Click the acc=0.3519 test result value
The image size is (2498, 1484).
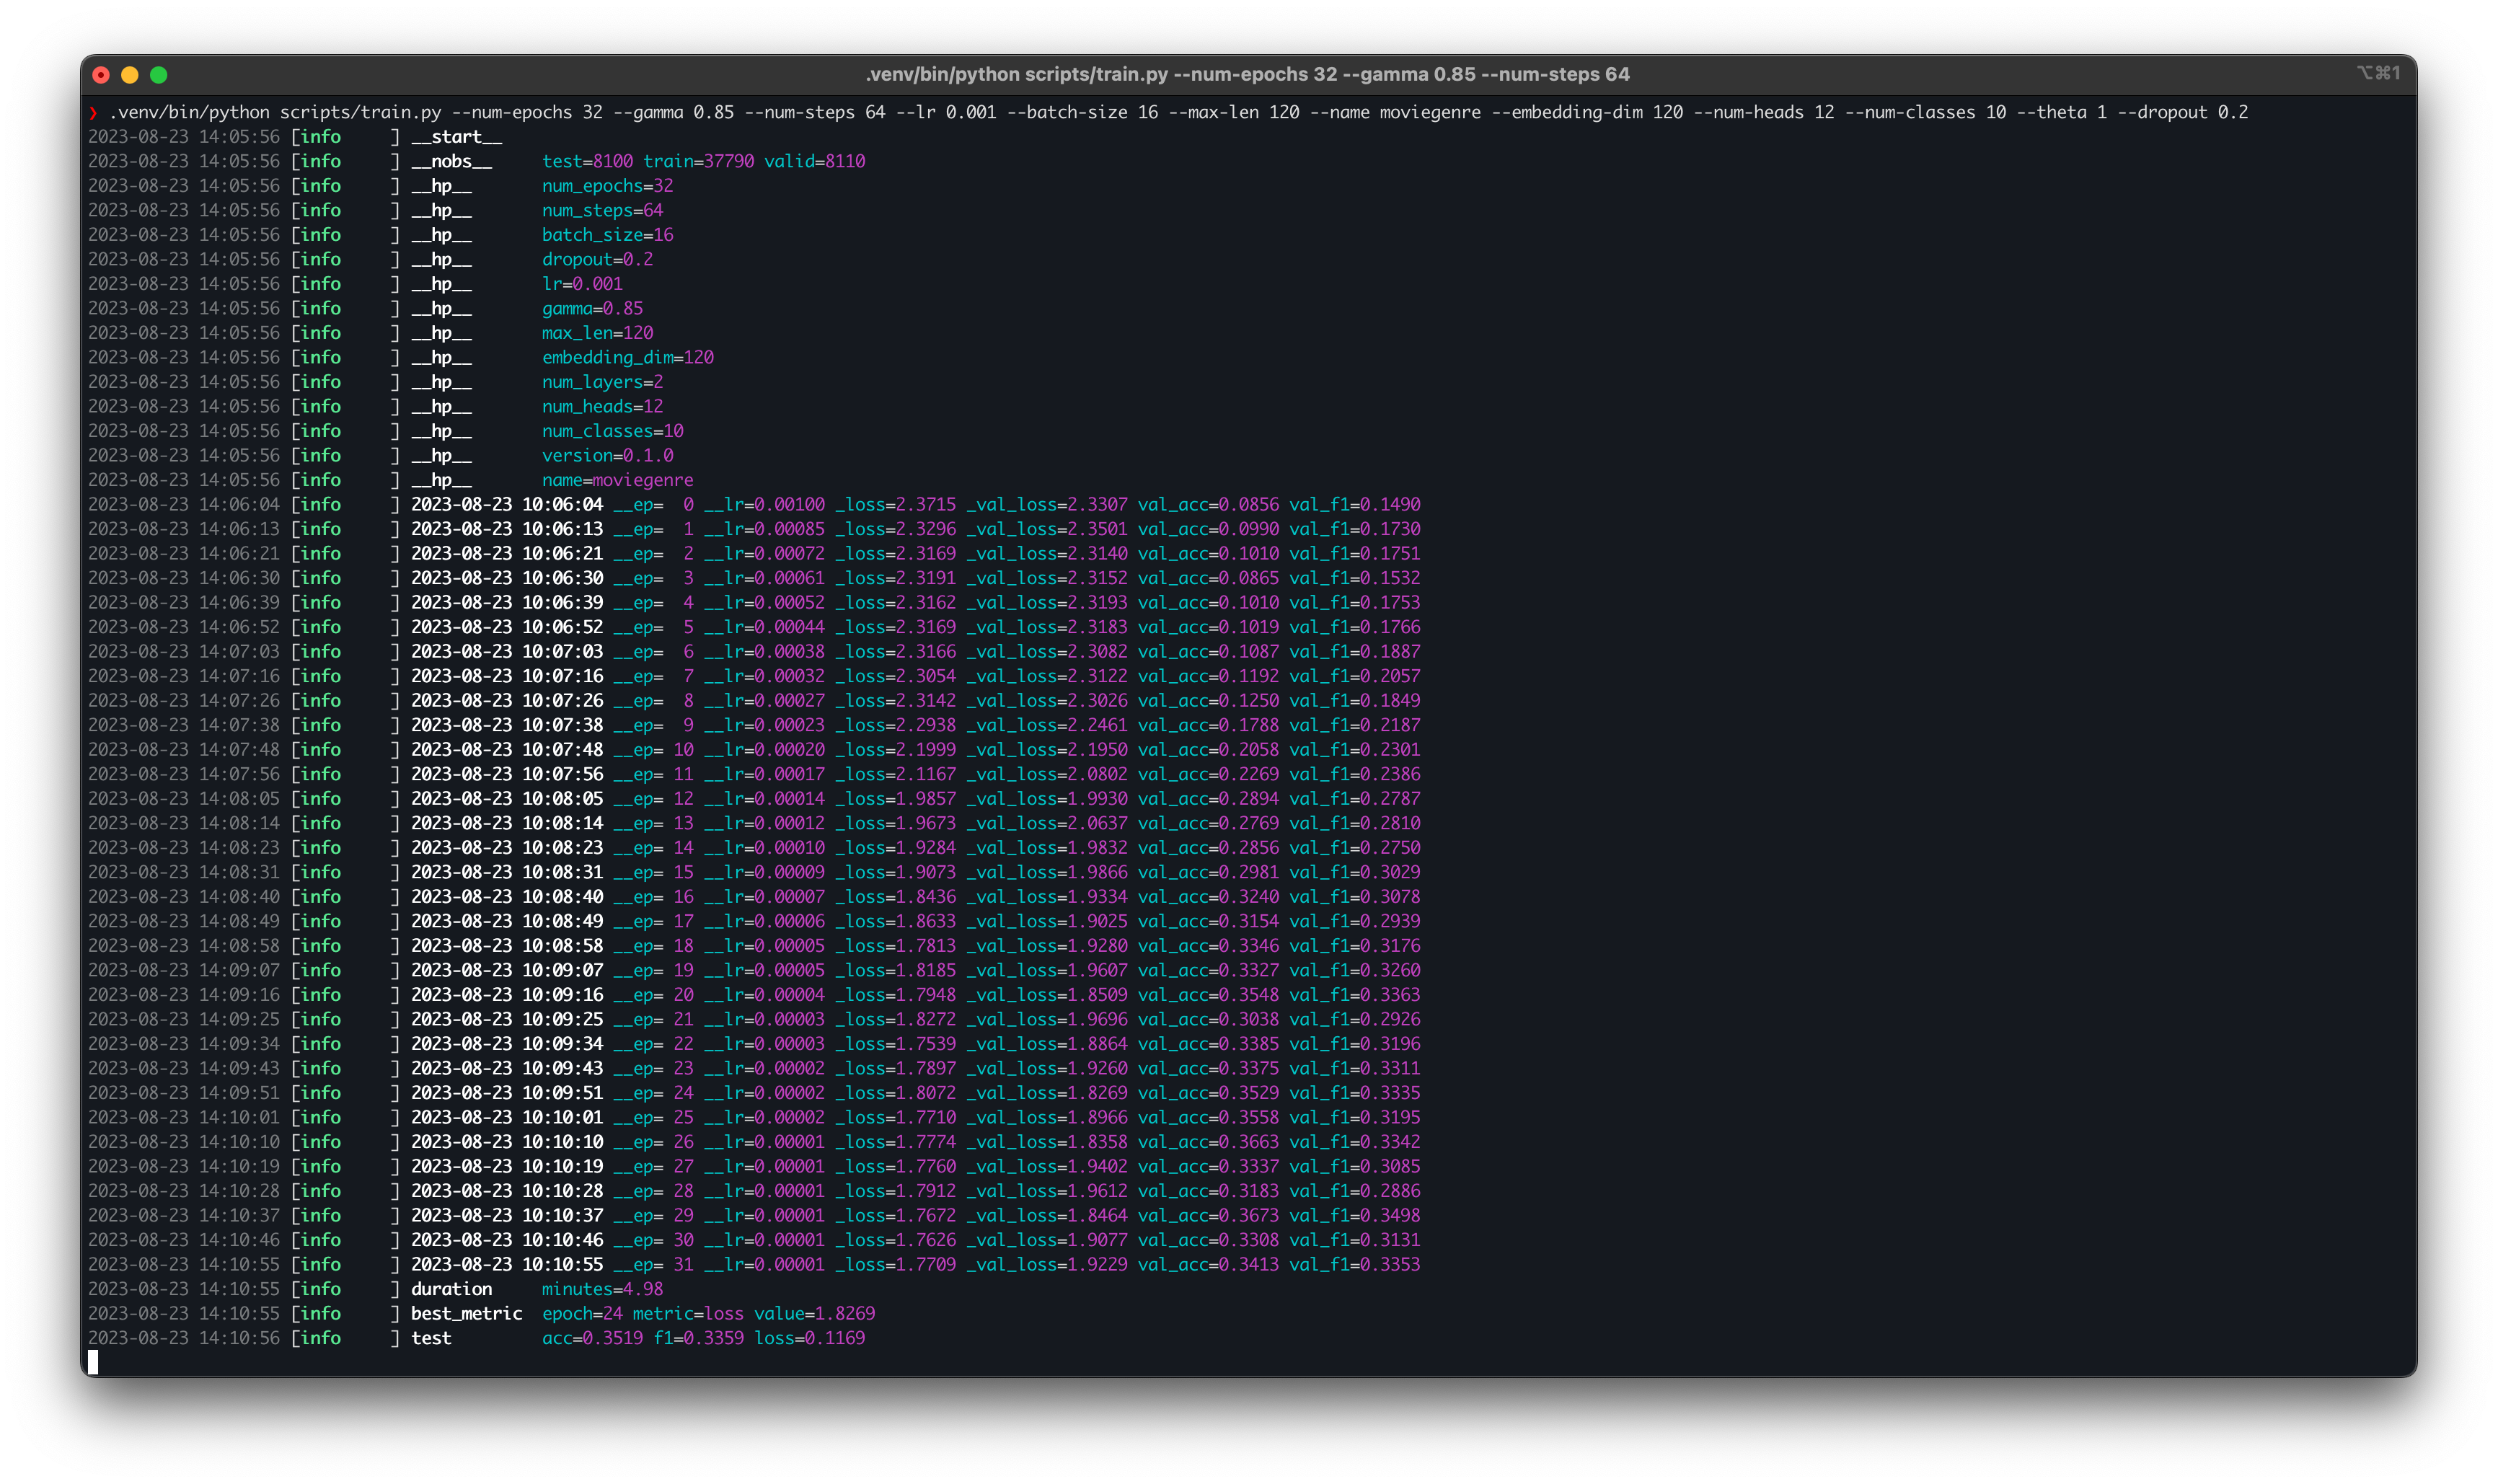[592, 1338]
